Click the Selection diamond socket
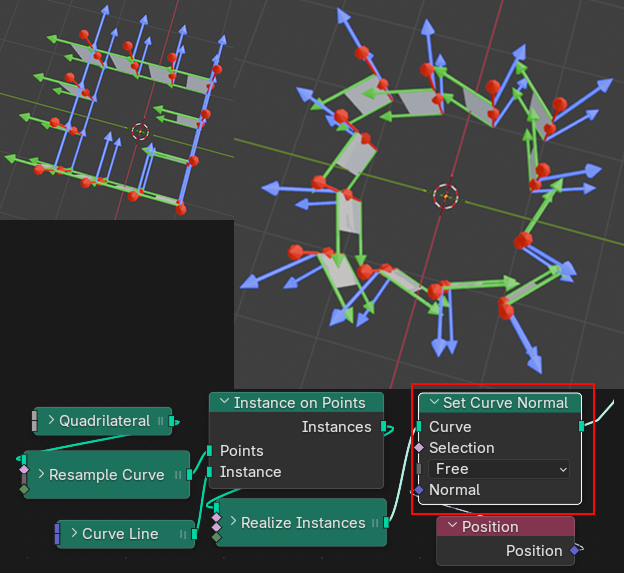Image resolution: width=624 pixels, height=573 pixels. pyautogui.click(x=418, y=448)
